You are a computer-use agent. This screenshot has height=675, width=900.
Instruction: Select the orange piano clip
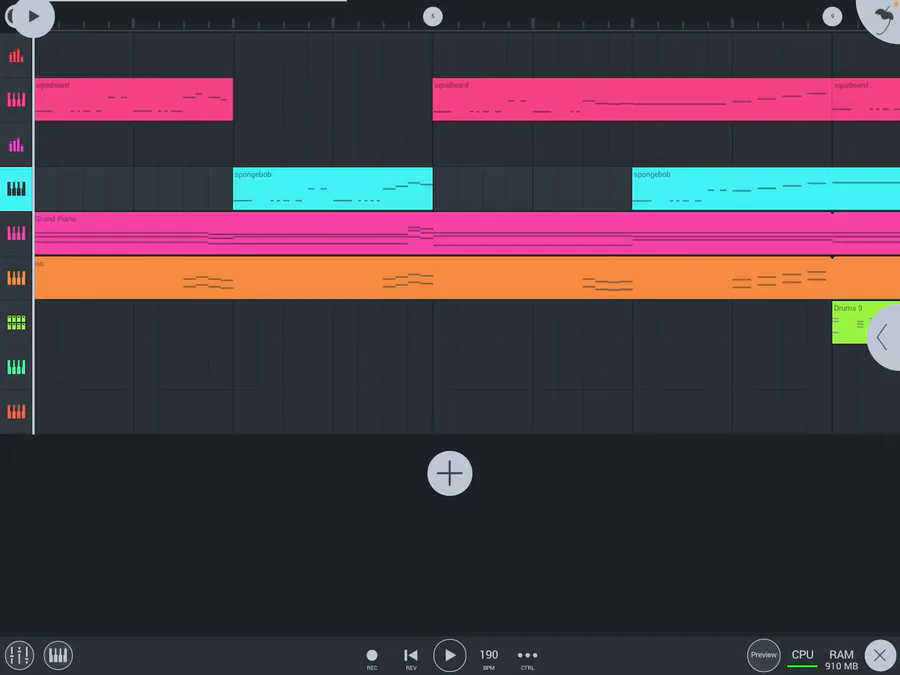tap(467, 278)
